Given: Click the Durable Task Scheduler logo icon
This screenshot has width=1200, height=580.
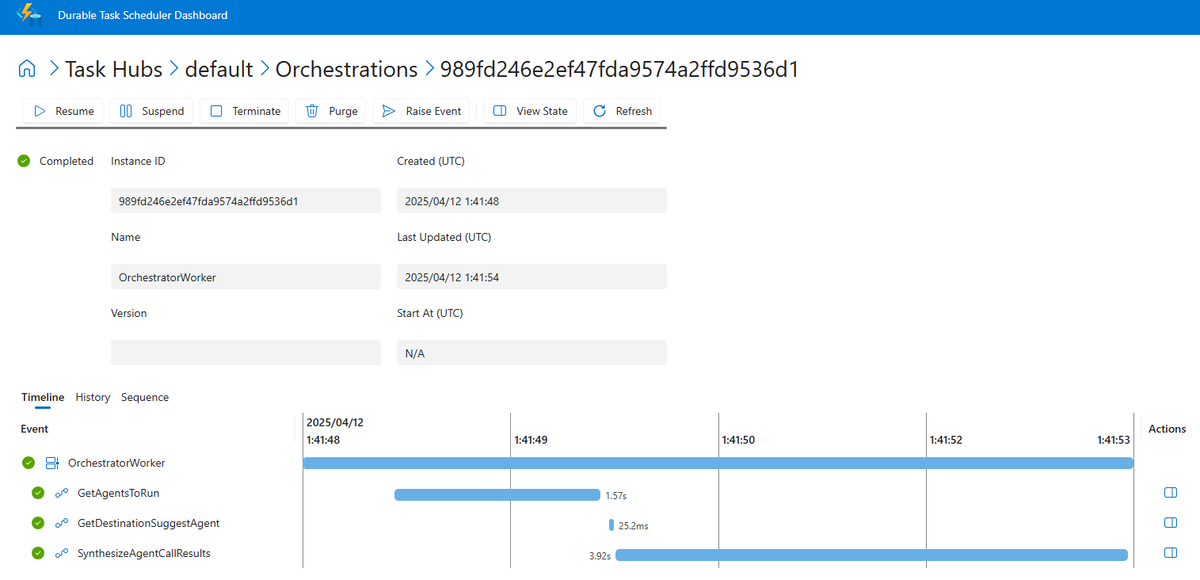Looking at the screenshot, I should (30, 15).
